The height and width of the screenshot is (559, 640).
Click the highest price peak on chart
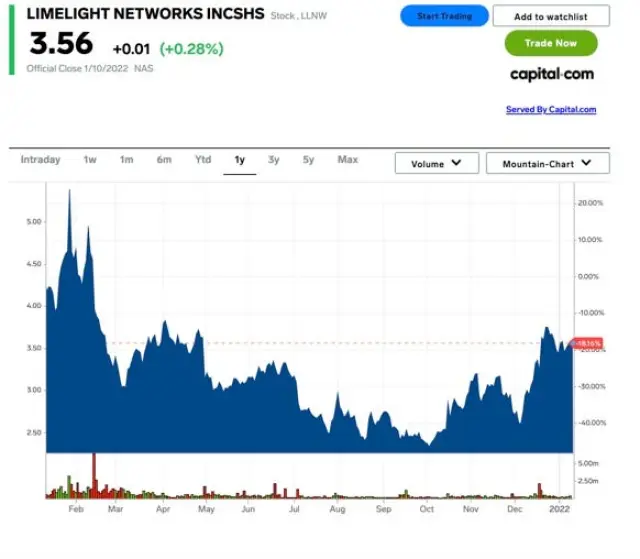[69, 192]
